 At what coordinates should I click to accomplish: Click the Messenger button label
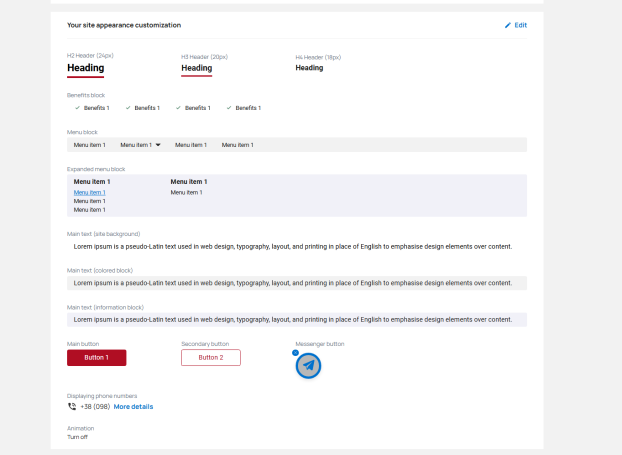[320, 344]
